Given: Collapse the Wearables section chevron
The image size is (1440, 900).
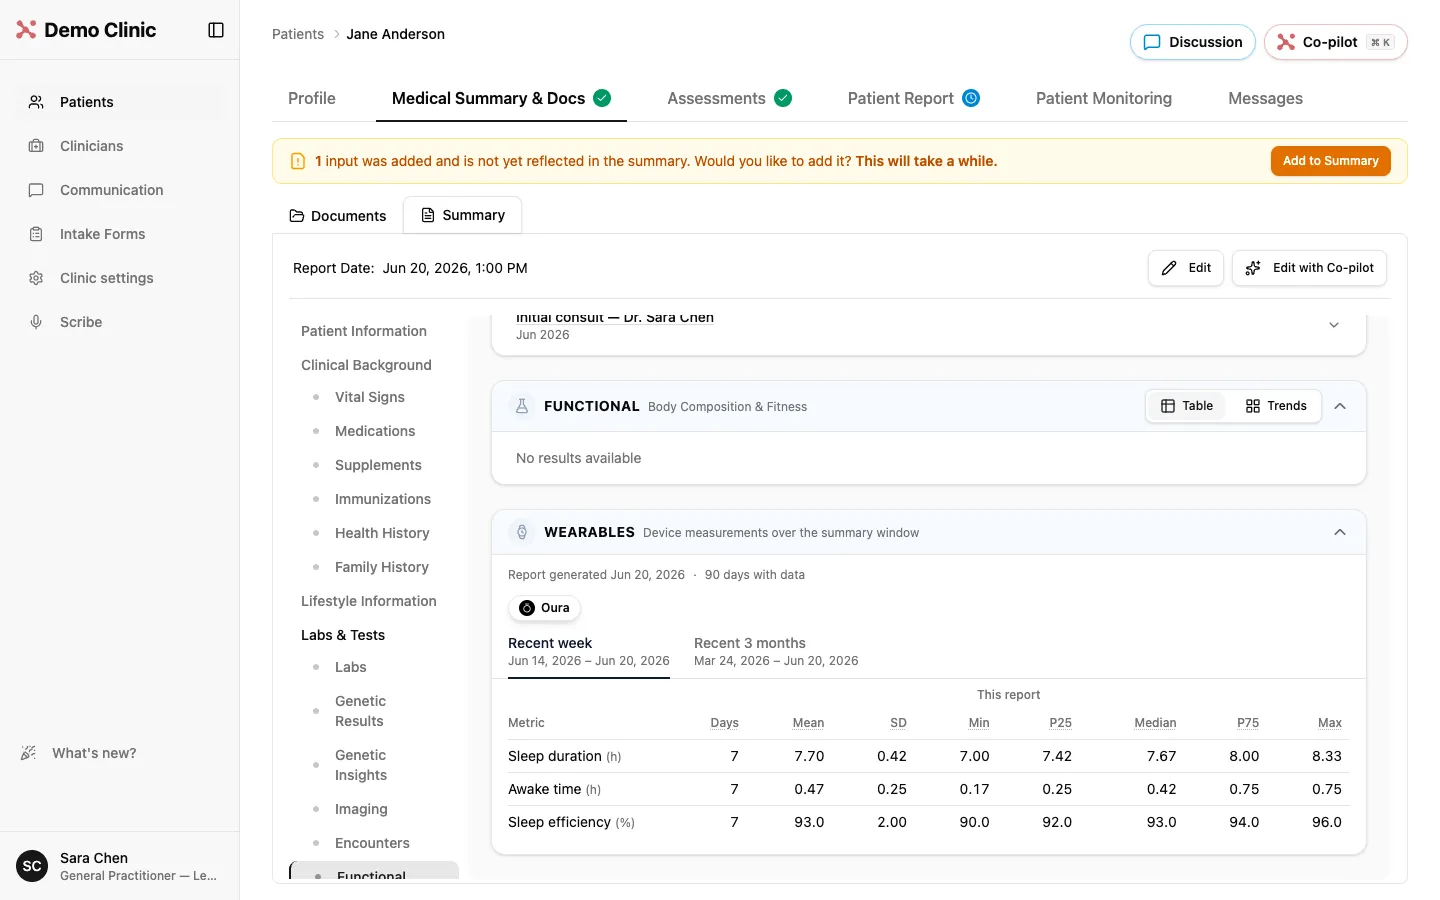Looking at the screenshot, I should pyautogui.click(x=1340, y=532).
